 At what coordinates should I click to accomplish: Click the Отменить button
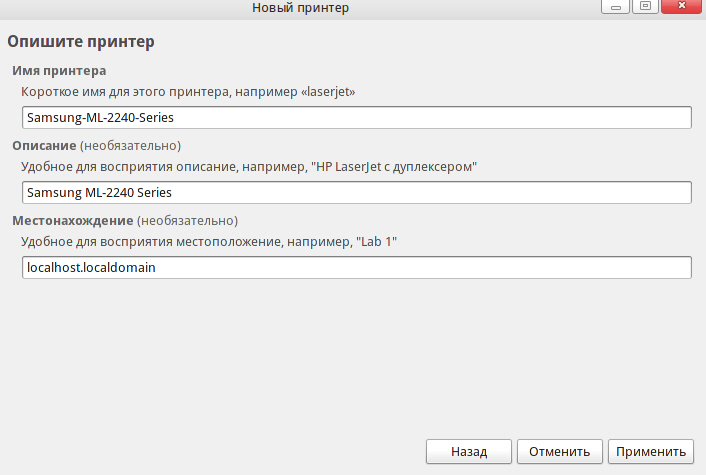tap(559, 451)
